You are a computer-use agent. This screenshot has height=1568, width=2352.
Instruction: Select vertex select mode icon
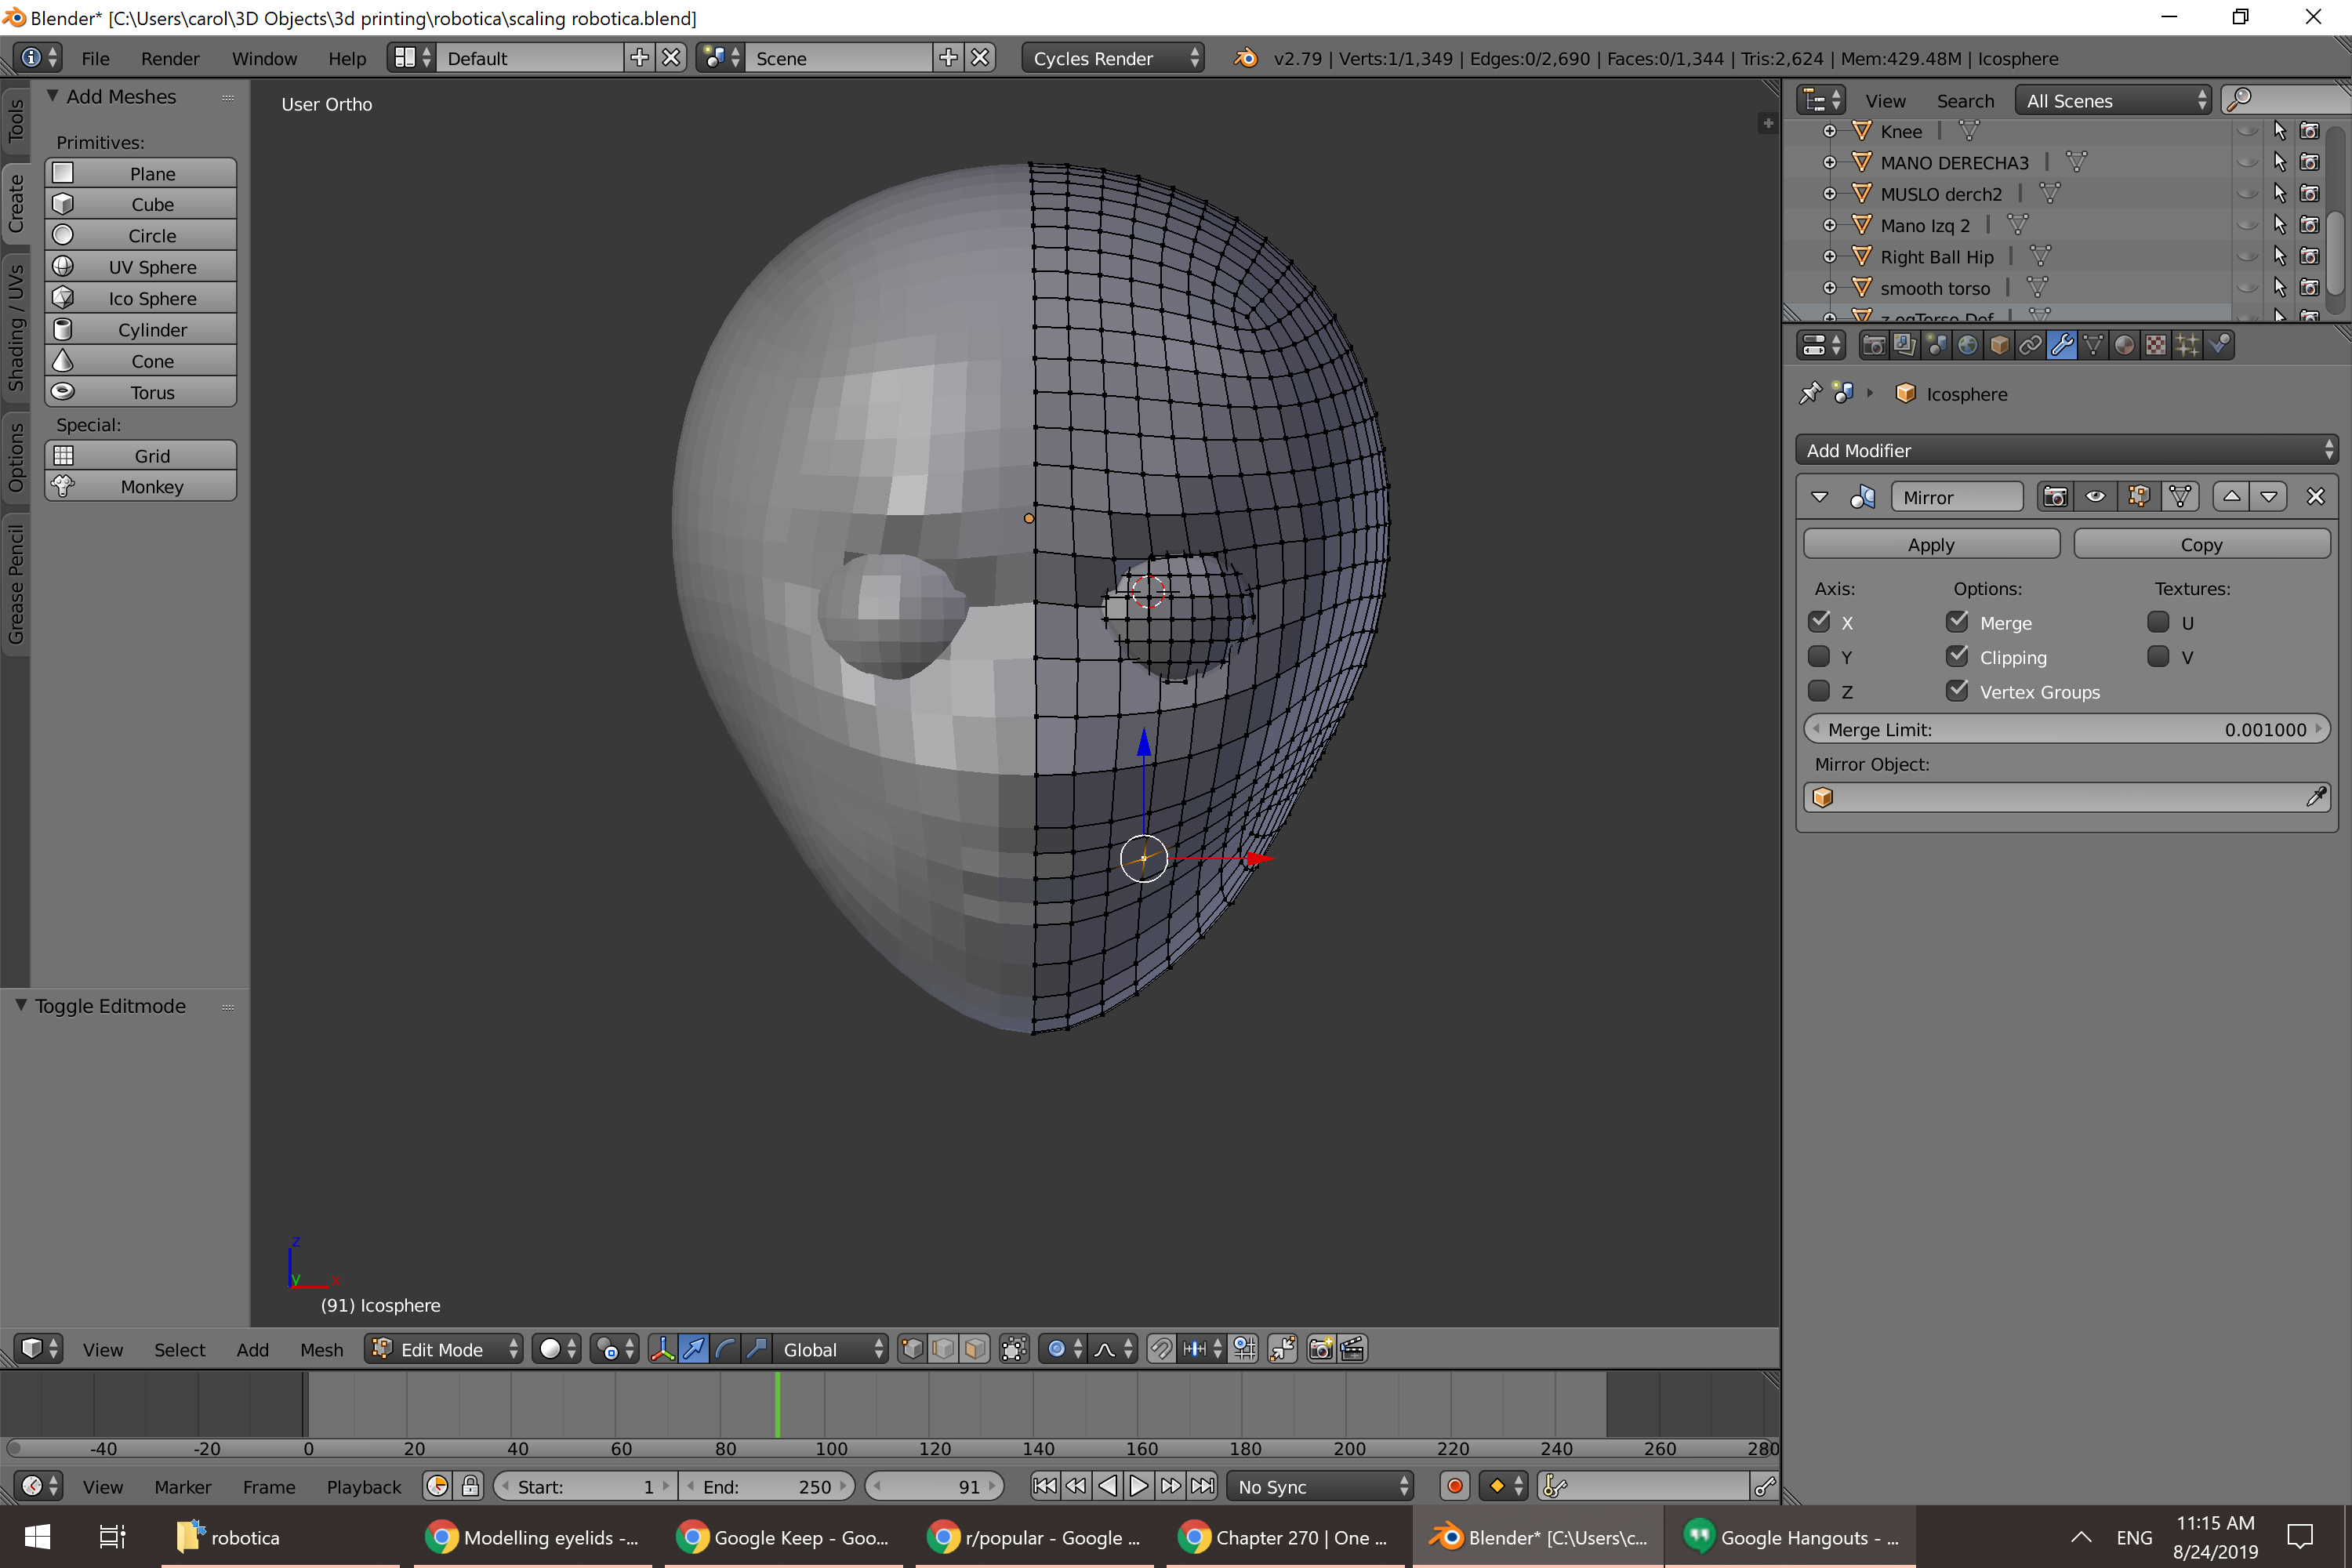click(x=912, y=1349)
